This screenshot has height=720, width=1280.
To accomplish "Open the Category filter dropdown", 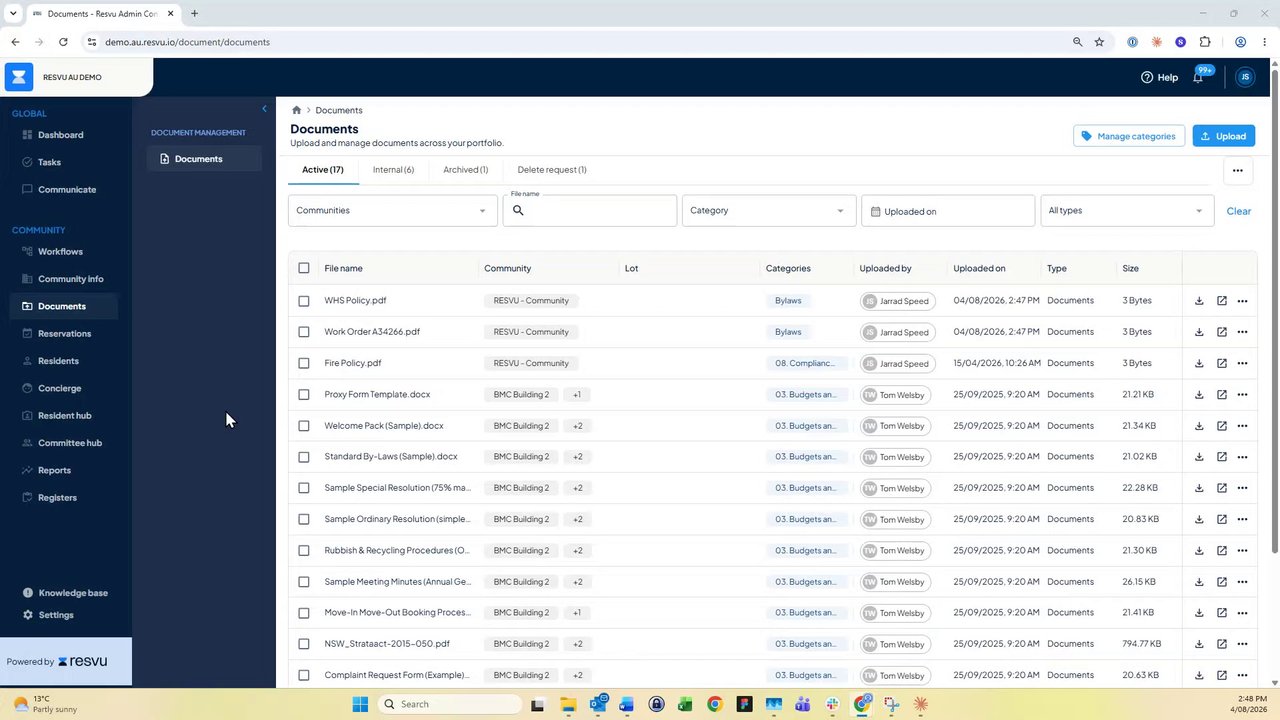I will pos(768,211).
